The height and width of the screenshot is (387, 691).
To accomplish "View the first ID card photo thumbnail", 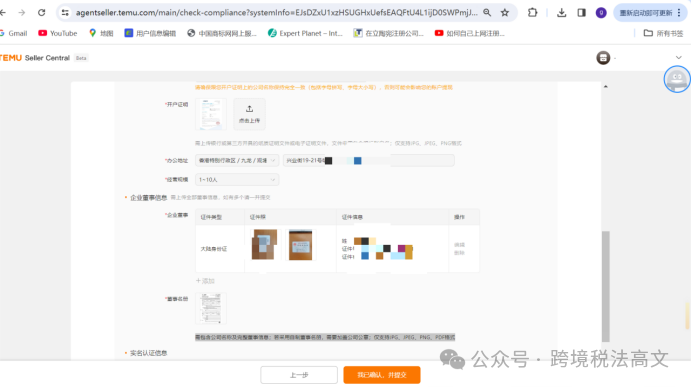I will tap(264, 245).
